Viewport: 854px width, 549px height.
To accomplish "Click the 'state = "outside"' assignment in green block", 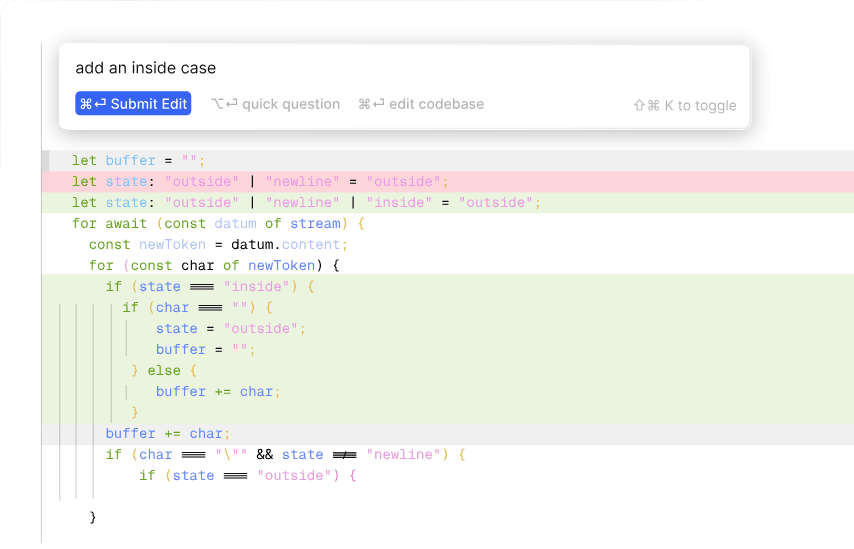I will click(230, 328).
